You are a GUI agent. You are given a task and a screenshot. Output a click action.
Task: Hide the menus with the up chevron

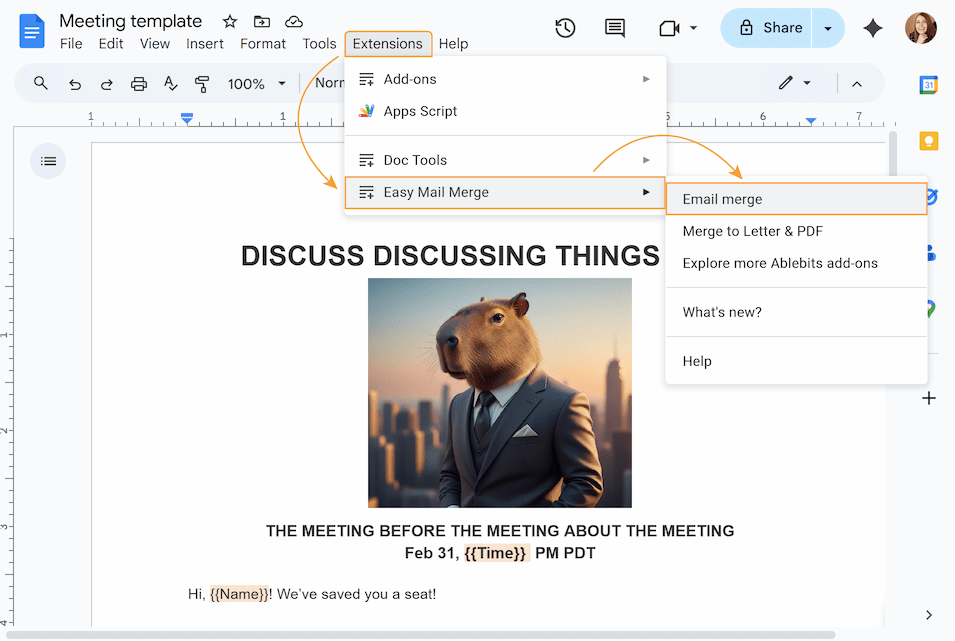[x=857, y=84]
